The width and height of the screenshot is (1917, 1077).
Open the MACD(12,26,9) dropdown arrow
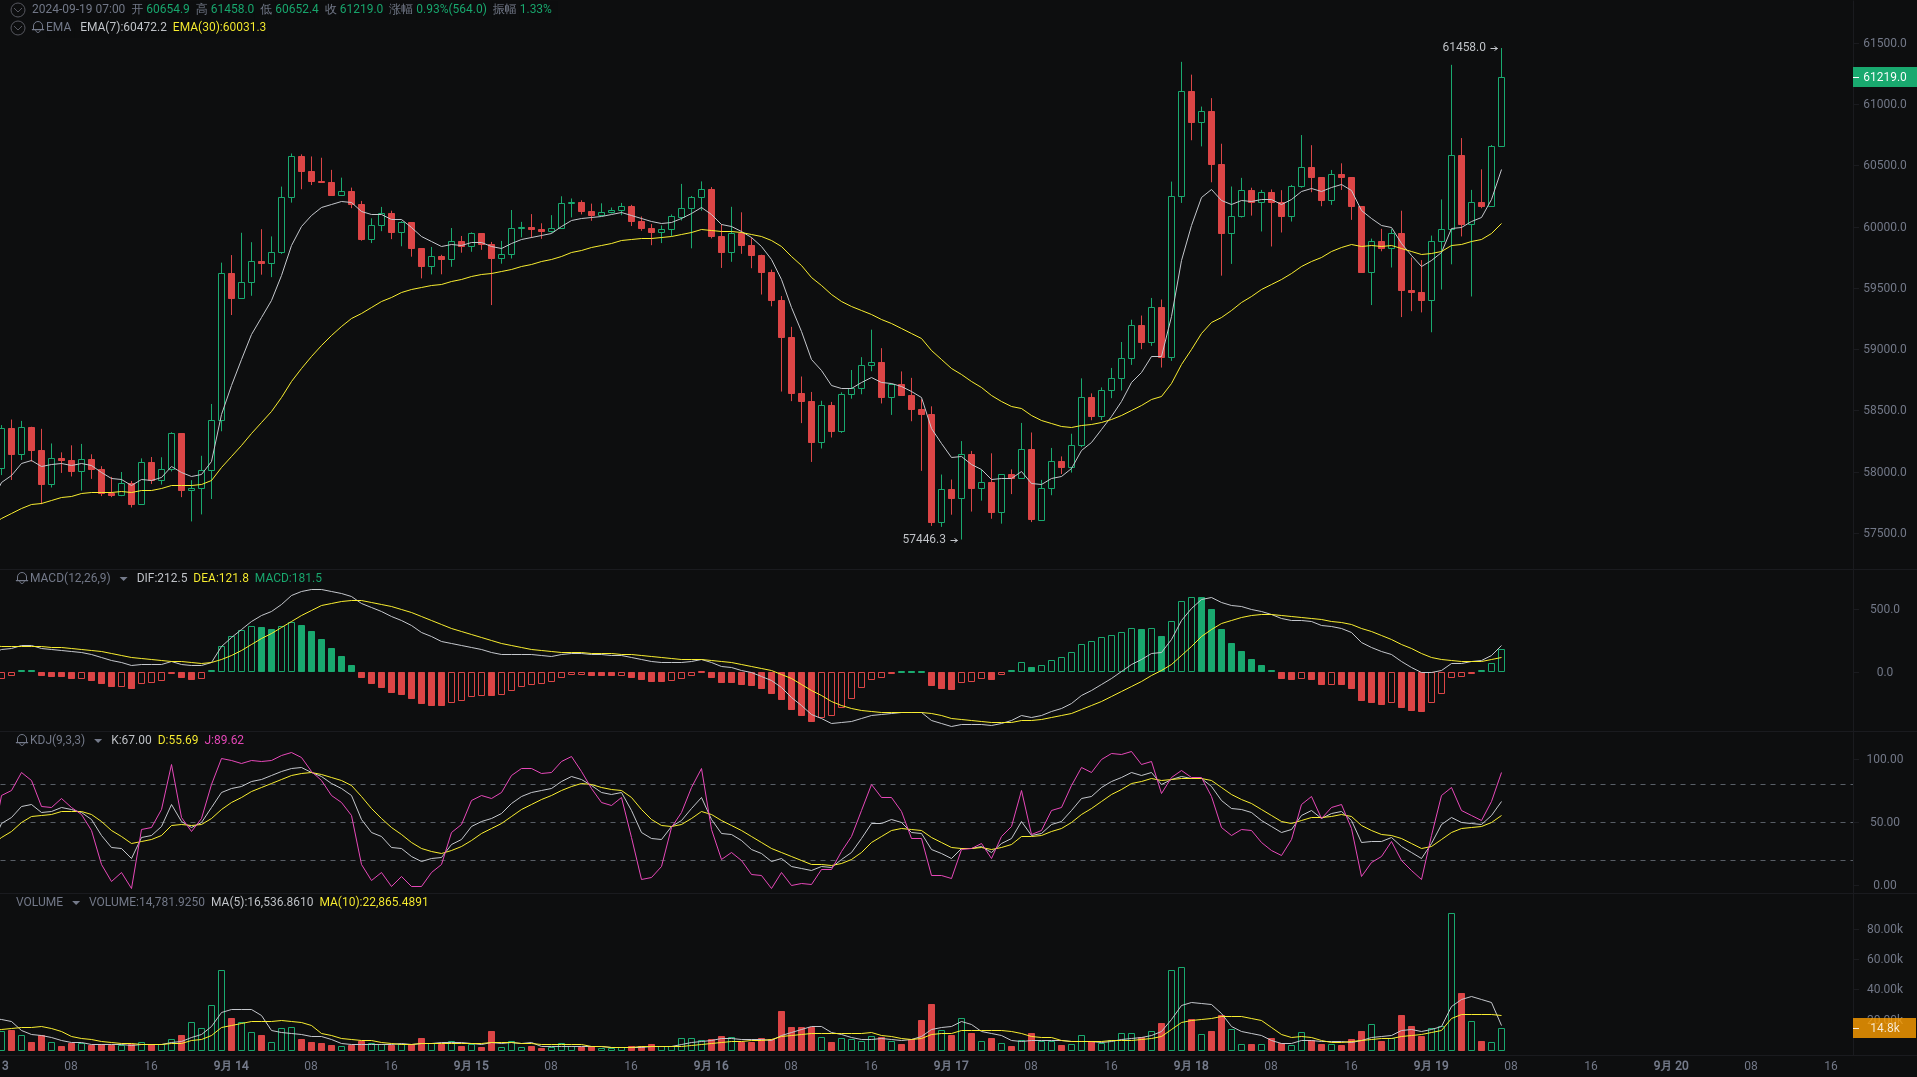[x=123, y=579]
